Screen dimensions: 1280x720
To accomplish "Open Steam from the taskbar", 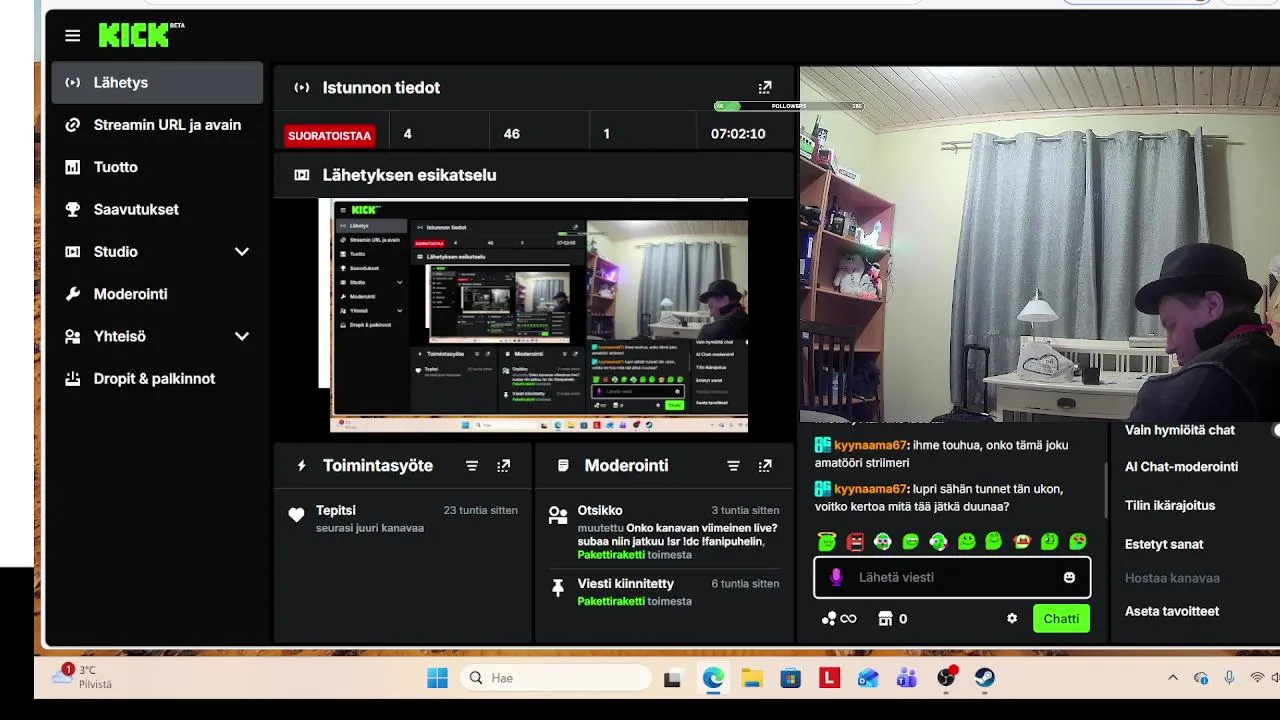I will tap(984, 679).
